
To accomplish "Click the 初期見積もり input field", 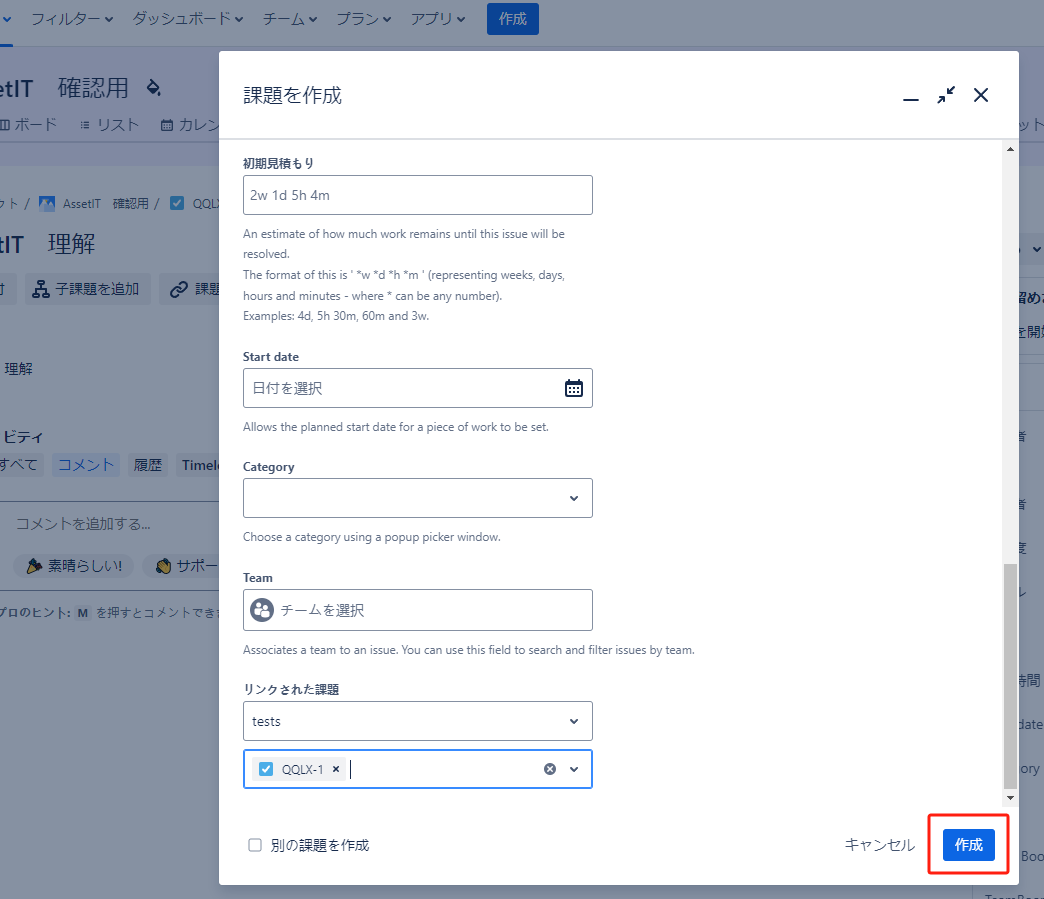I will [x=417, y=195].
